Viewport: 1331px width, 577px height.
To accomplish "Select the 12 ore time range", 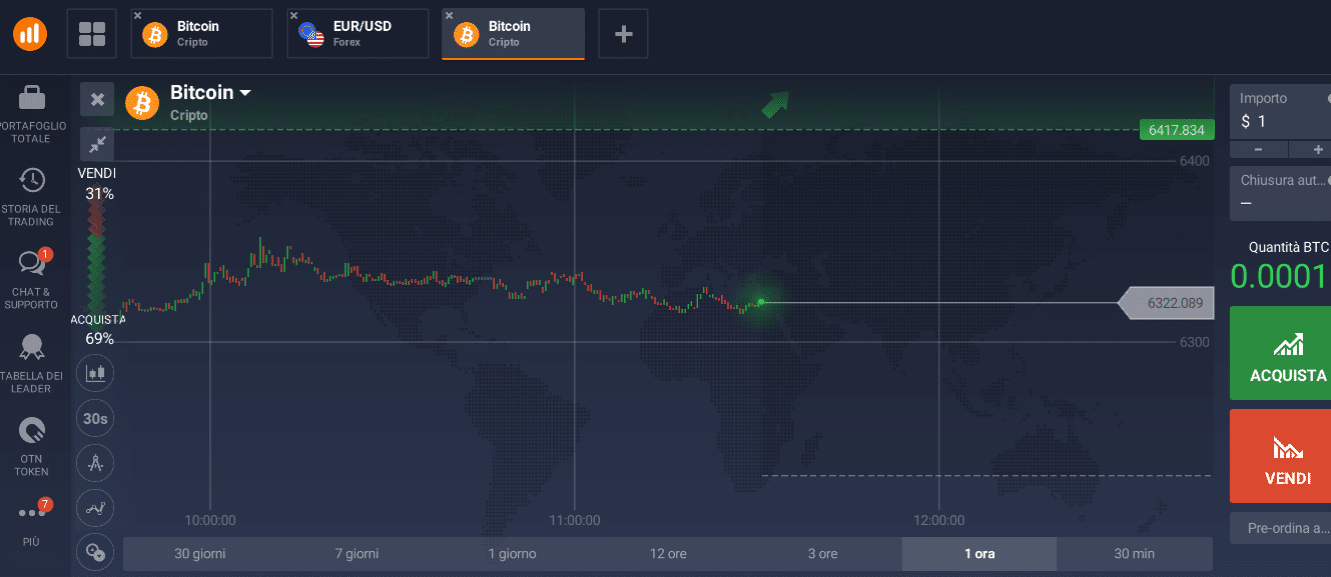I will coord(668,554).
